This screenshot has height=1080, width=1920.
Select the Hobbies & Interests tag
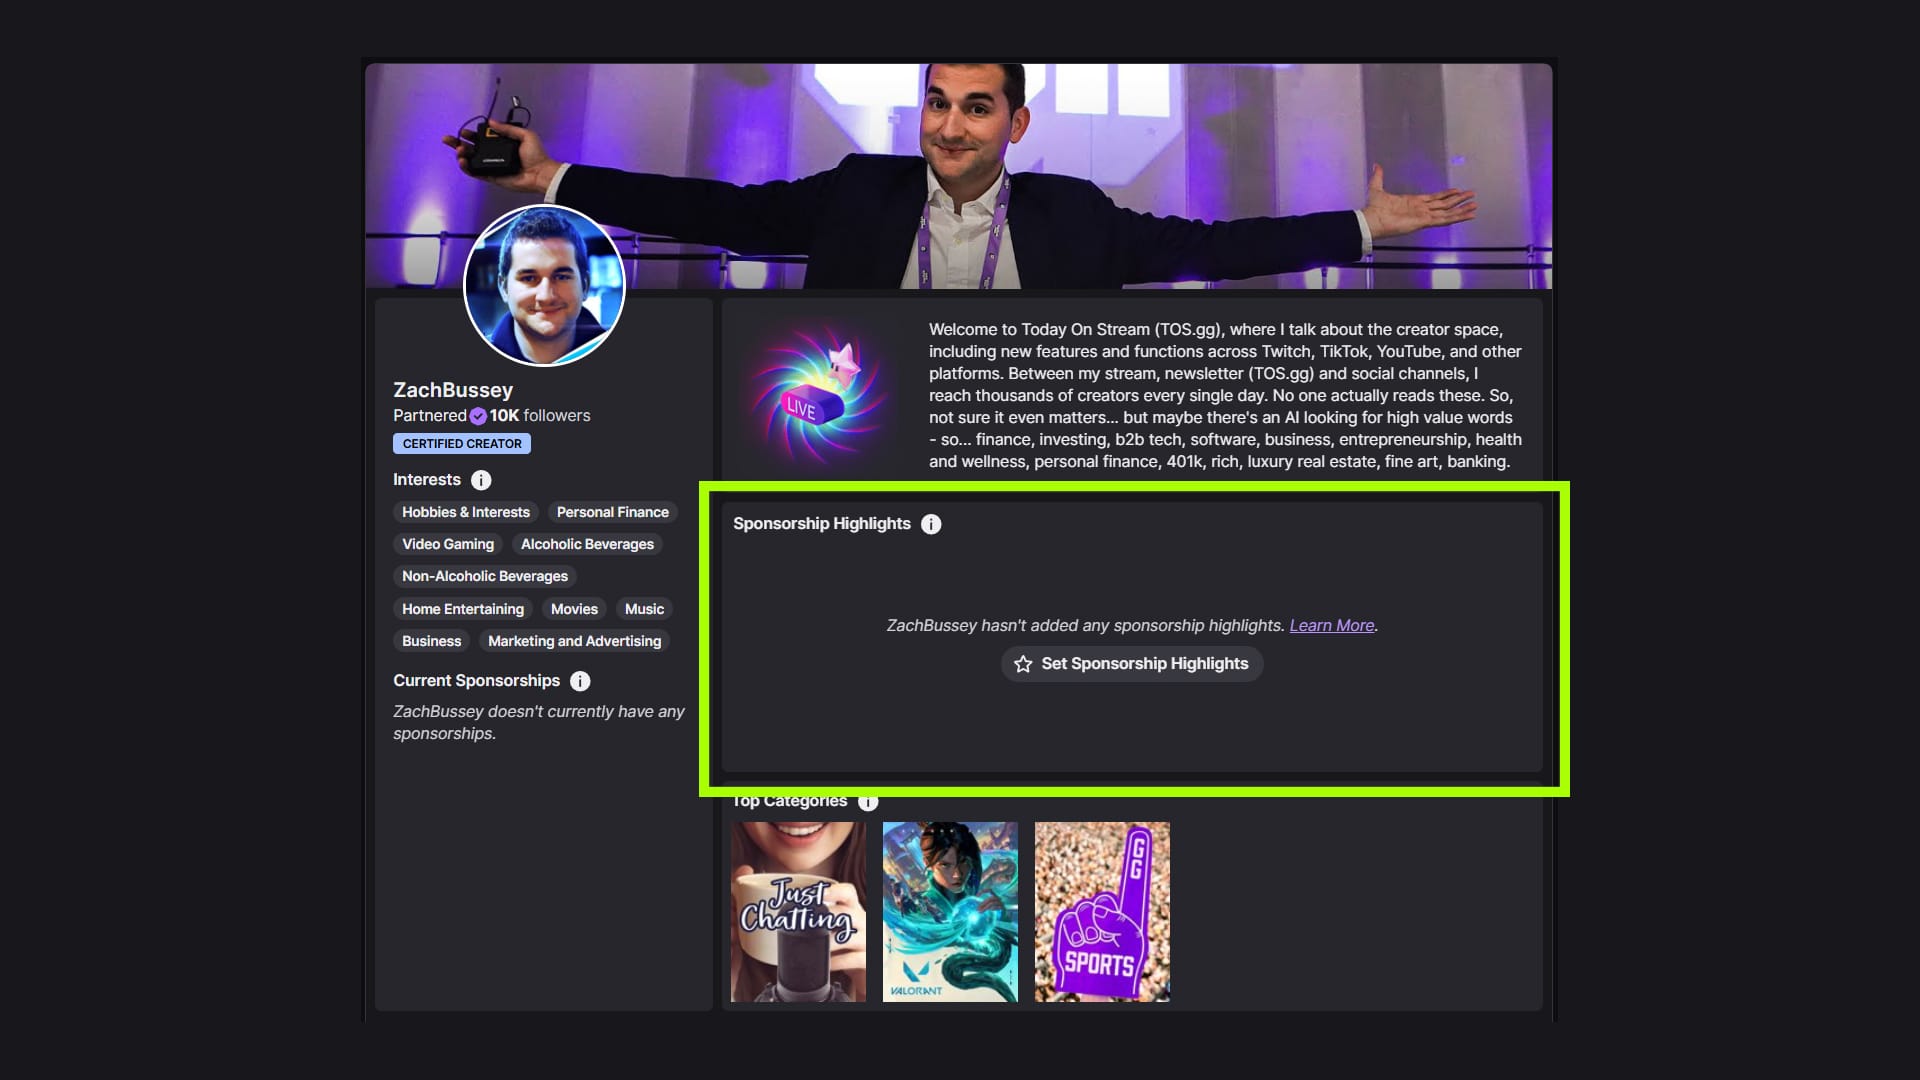(x=466, y=512)
